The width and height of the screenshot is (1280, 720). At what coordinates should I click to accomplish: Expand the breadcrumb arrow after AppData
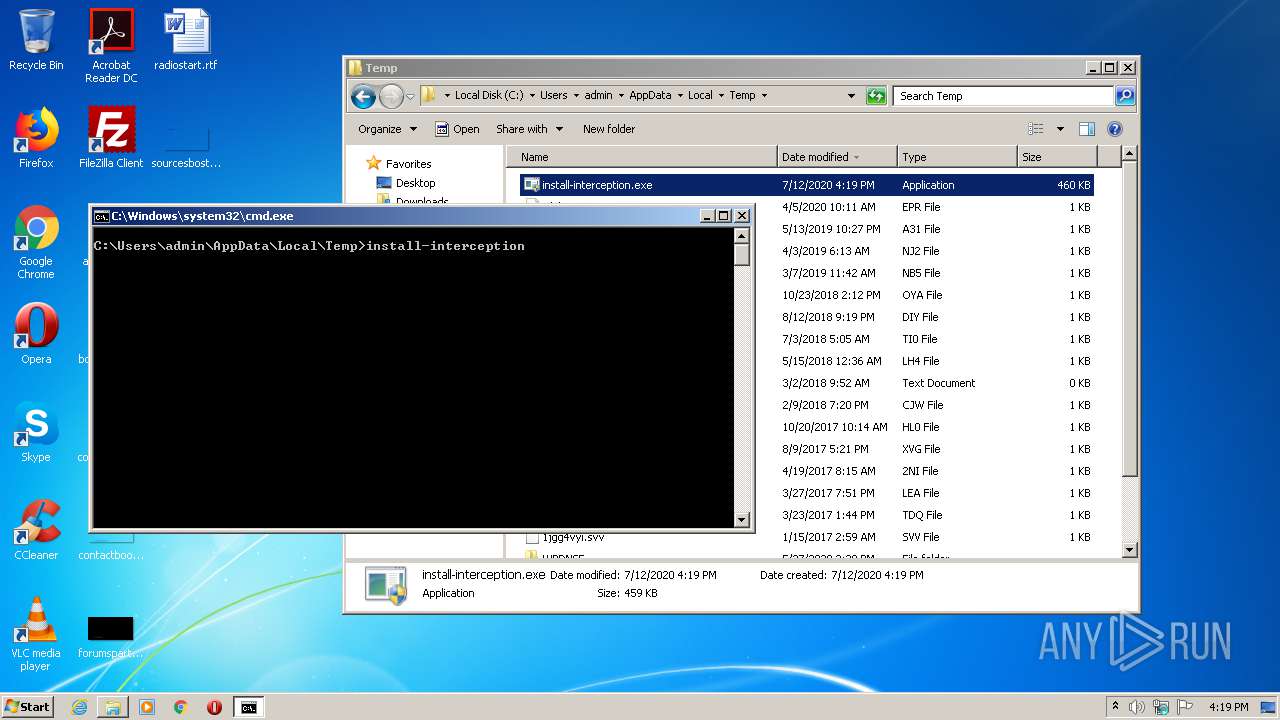coord(680,96)
